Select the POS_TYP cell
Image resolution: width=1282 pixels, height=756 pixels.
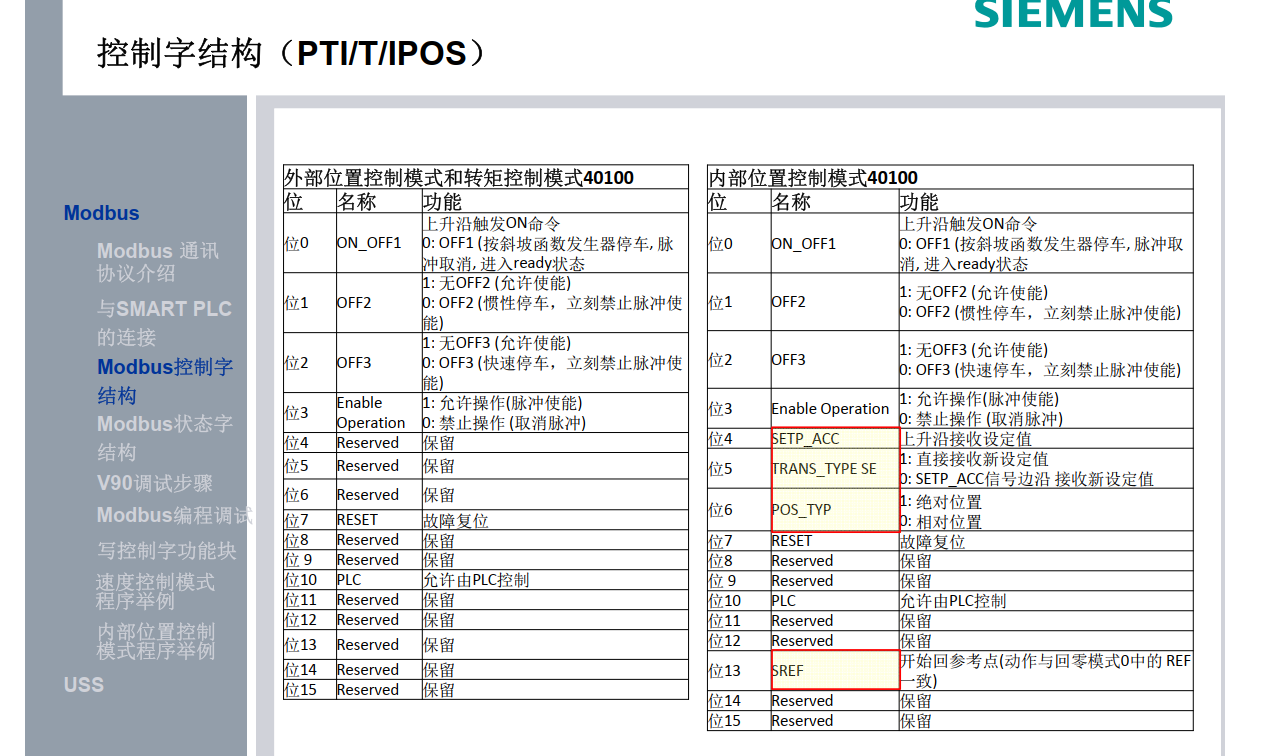[835, 509]
